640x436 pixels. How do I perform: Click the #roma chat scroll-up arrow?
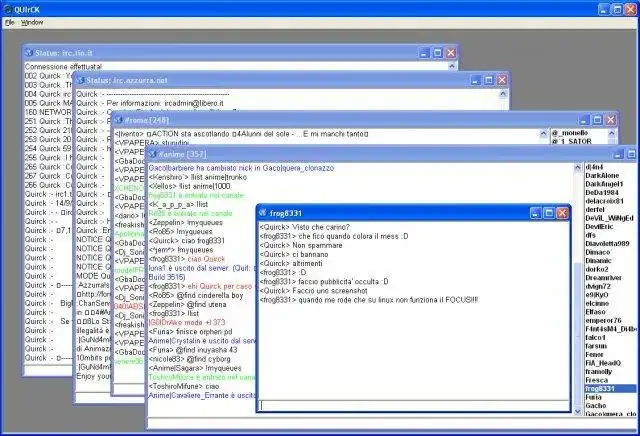click(543, 133)
